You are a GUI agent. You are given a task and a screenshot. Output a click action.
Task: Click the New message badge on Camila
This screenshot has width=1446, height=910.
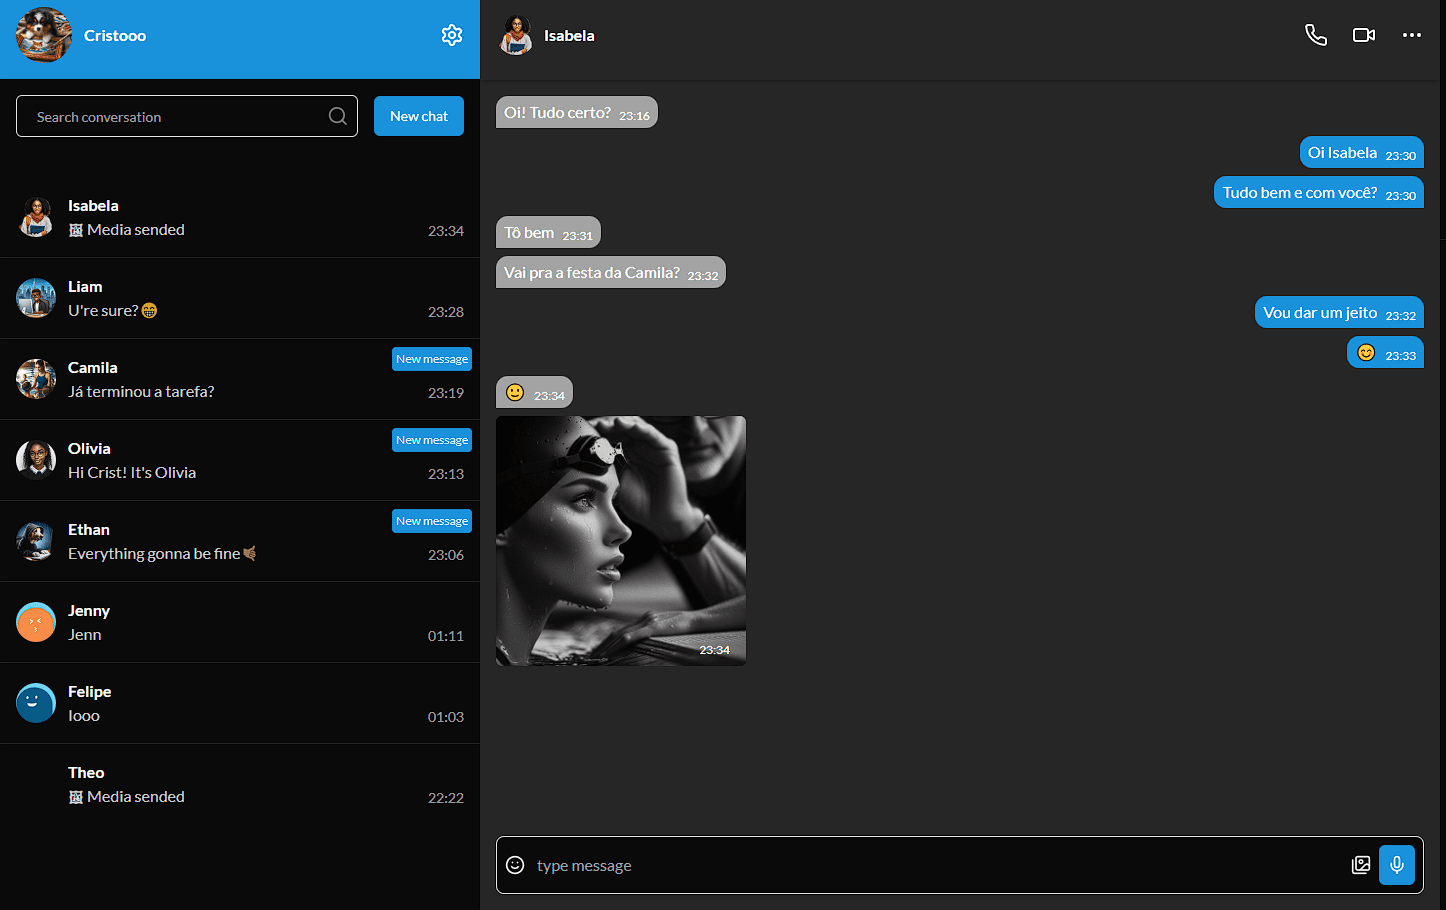pyautogui.click(x=432, y=359)
